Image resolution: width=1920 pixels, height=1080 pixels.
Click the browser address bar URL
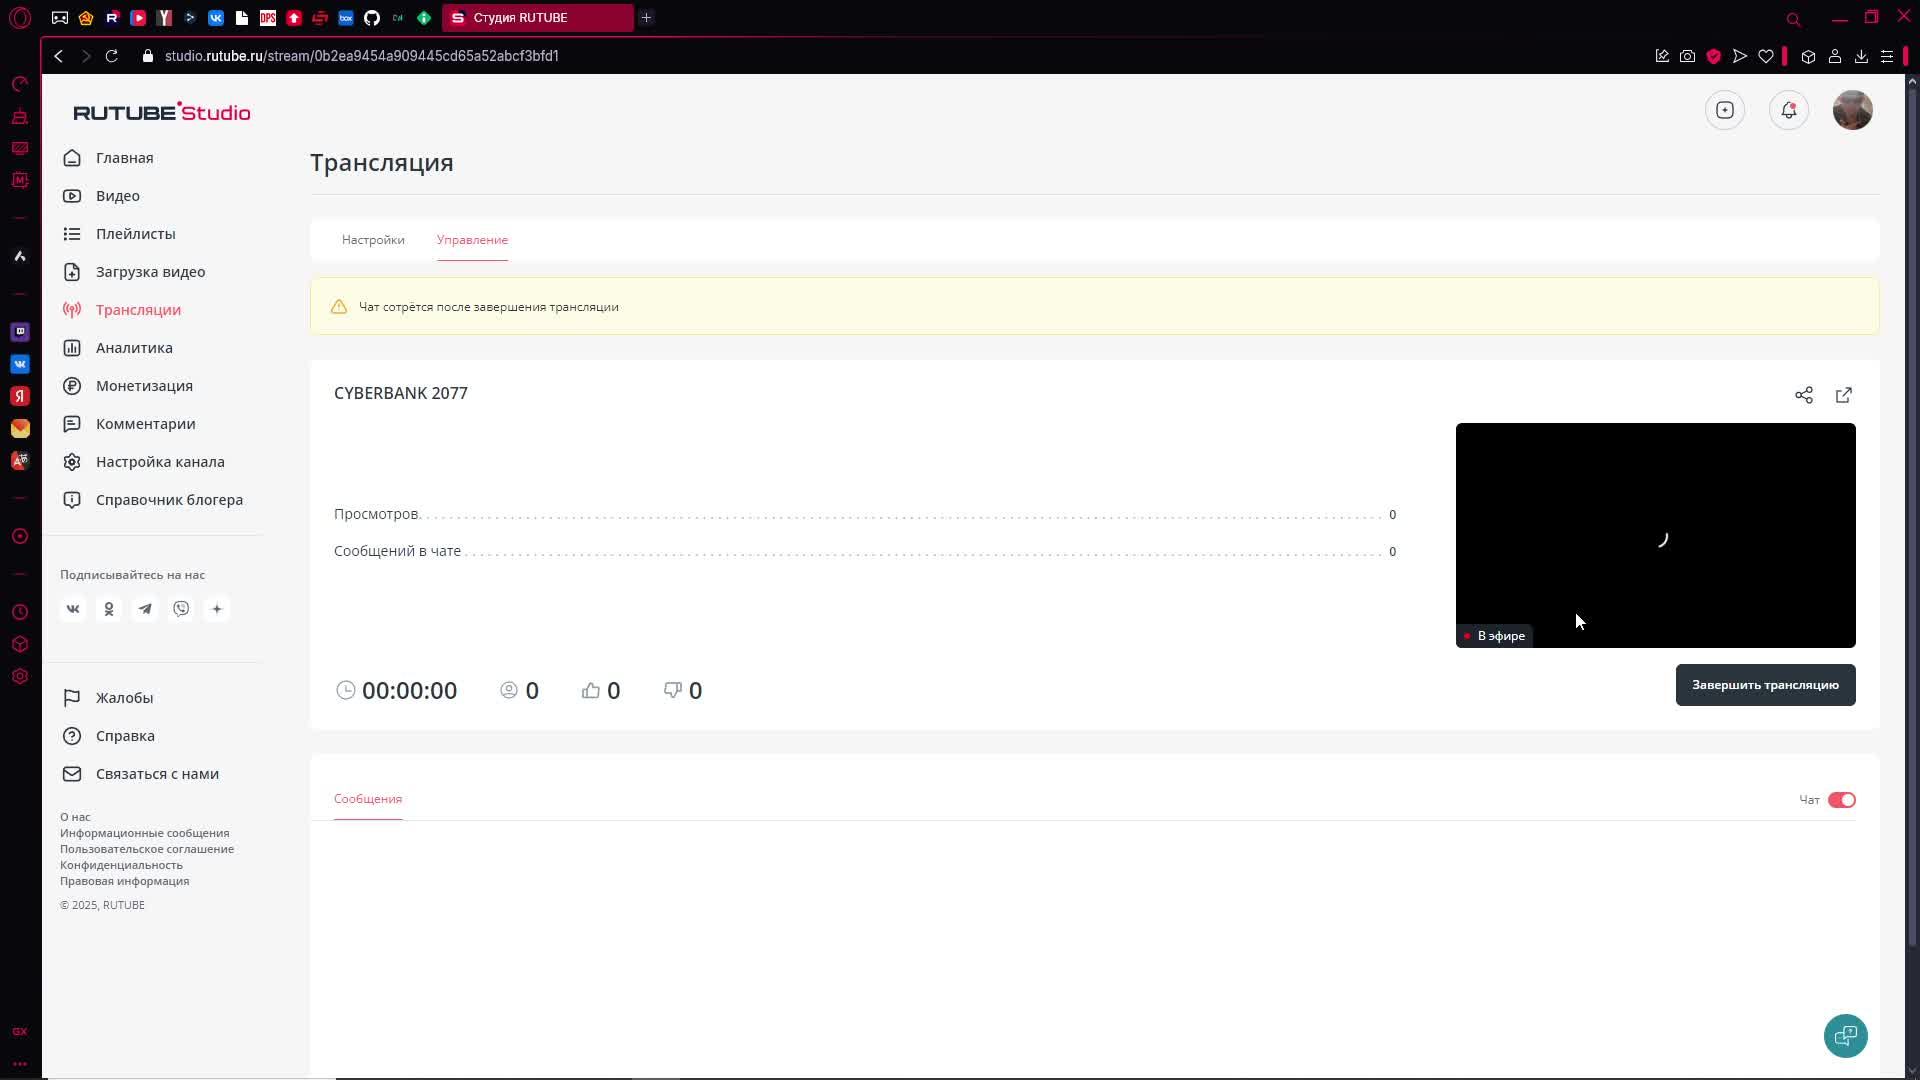point(361,56)
